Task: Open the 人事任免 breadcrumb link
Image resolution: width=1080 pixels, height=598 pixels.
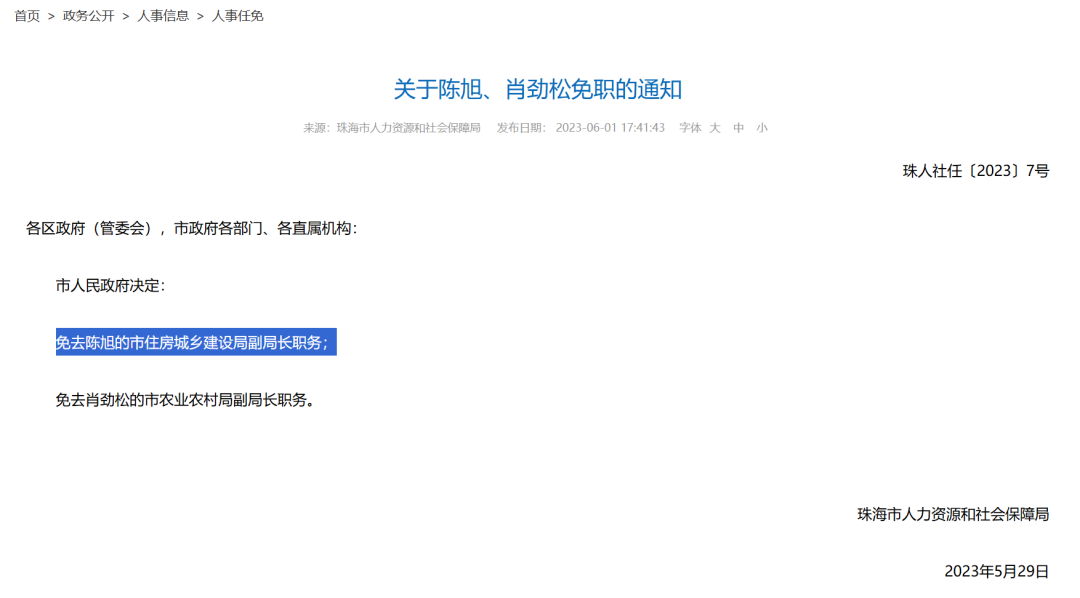Action: tap(238, 16)
